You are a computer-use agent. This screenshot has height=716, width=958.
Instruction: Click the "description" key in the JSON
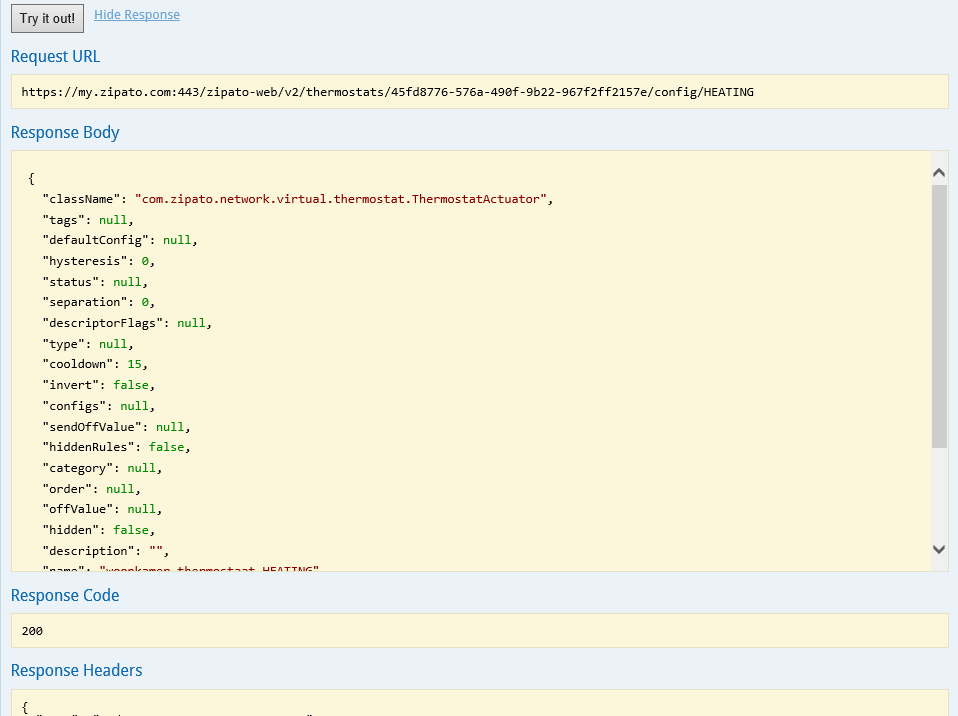pos(87,551)
